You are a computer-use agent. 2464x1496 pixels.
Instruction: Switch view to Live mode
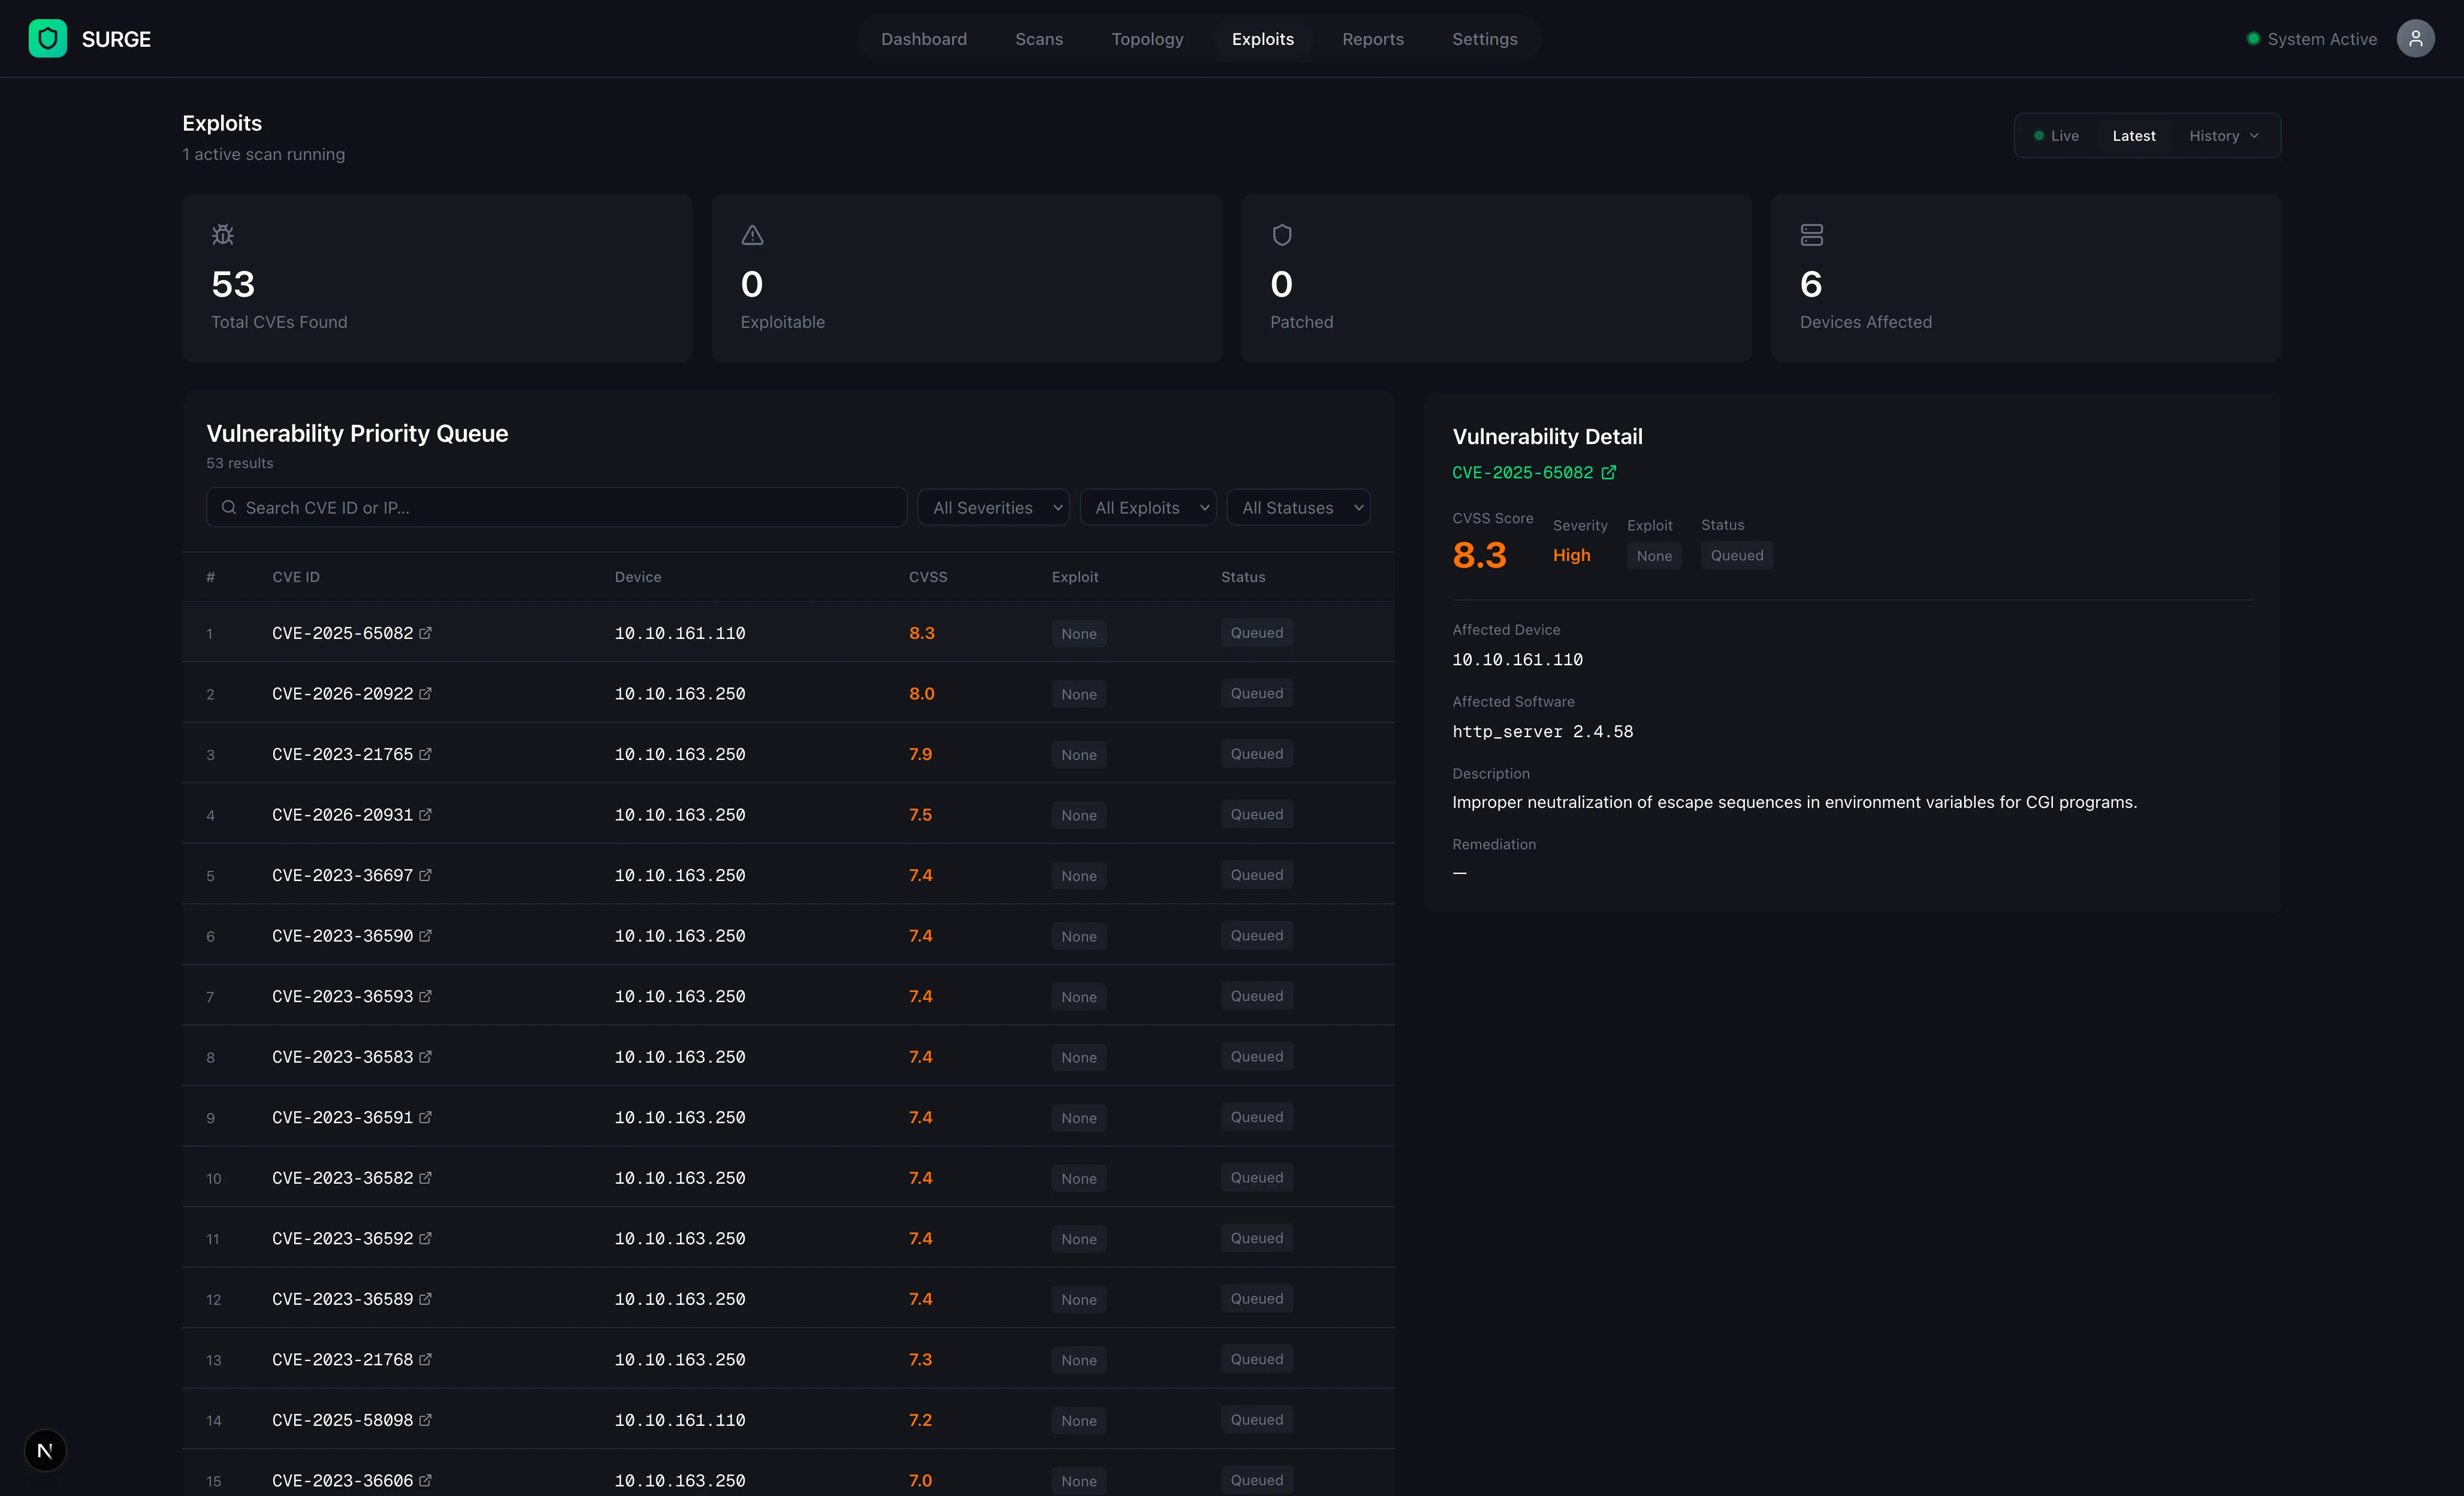pyautogui.click(x=2056, y=136)
